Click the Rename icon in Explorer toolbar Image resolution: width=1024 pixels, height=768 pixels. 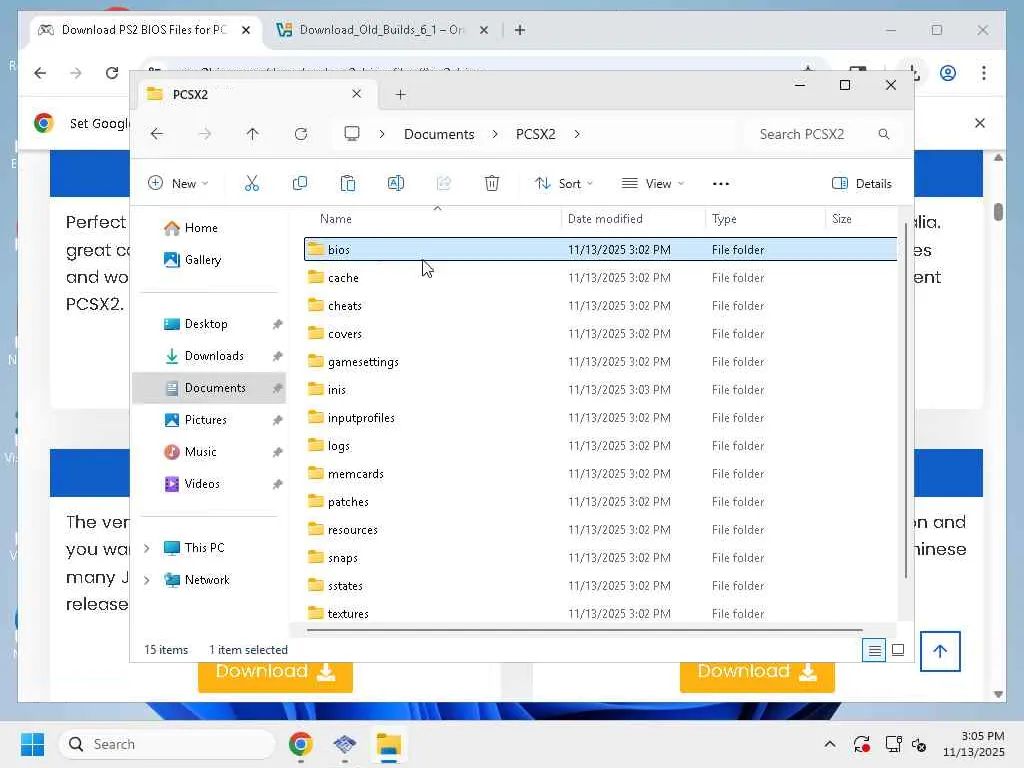tap(396, 184)
